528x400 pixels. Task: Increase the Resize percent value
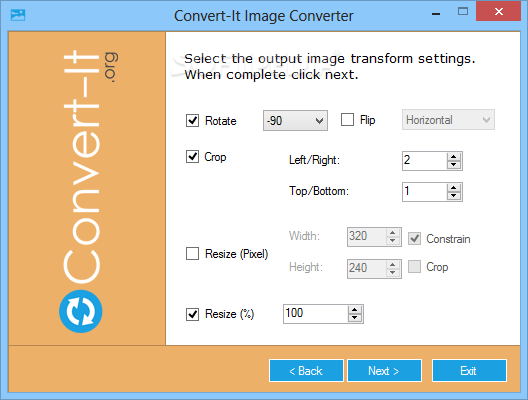pos(355,310)
